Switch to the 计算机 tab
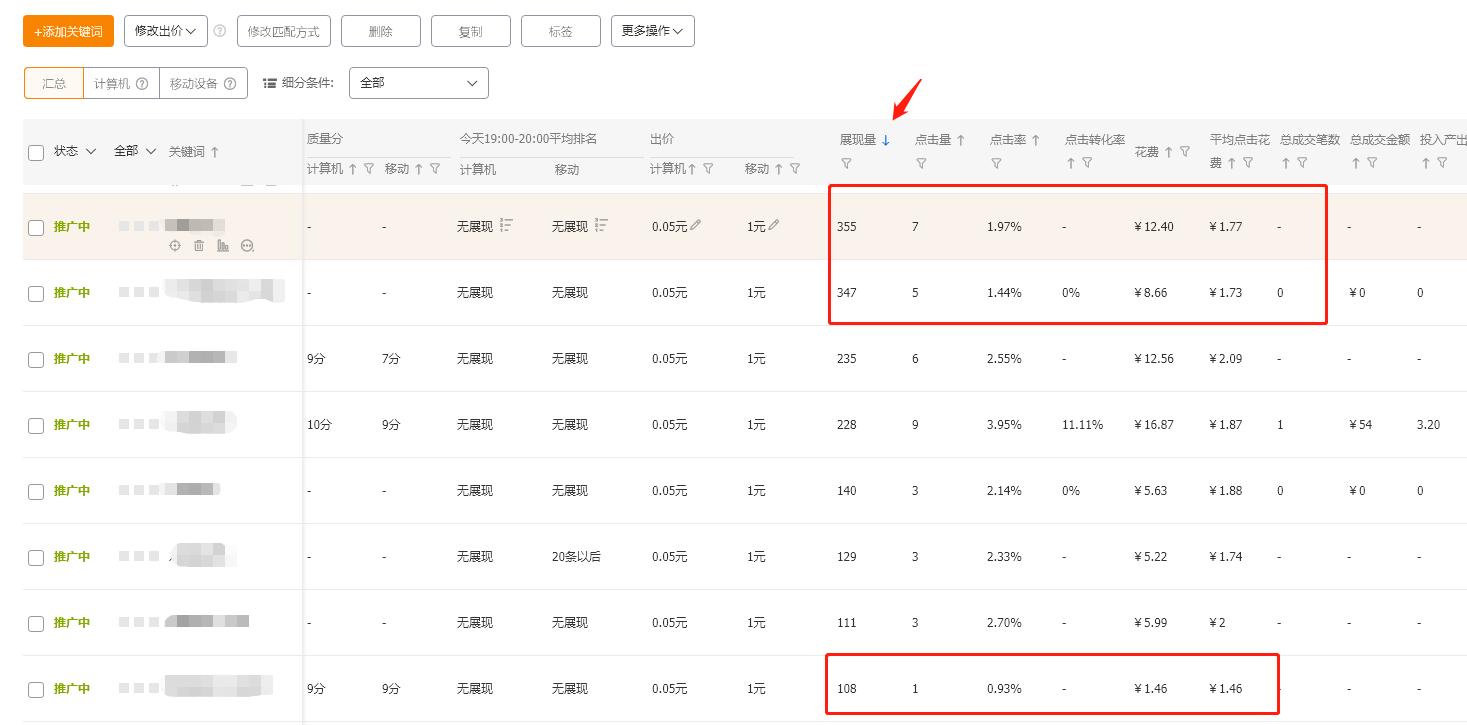Image resolution: width=1467 pixels, height=725 pixels. tap(113, 82)
